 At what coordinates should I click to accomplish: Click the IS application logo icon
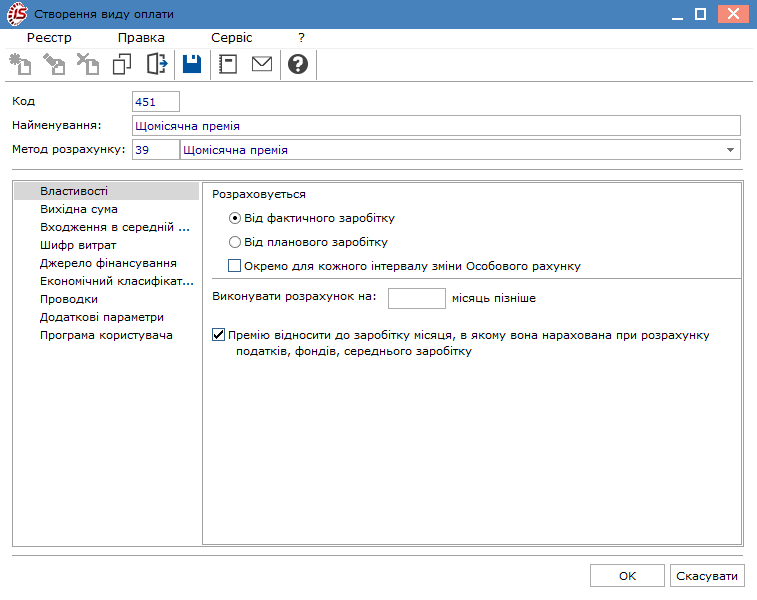pos(17,14)
